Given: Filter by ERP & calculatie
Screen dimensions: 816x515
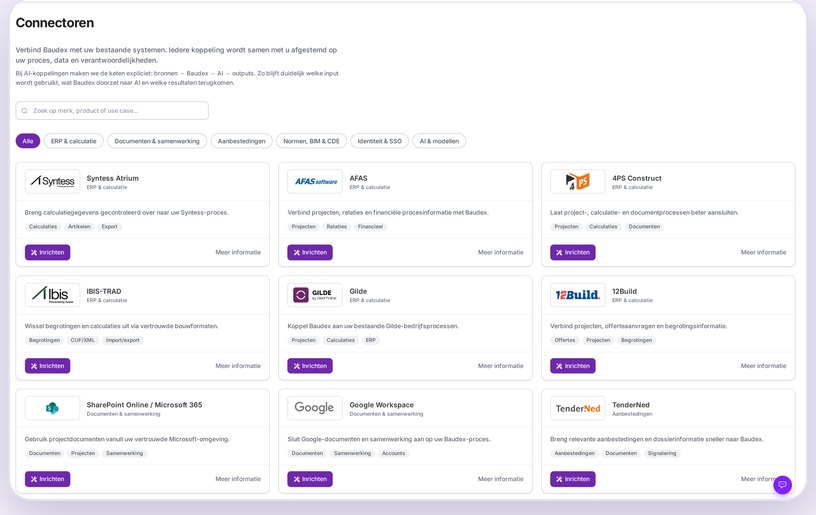Looking at the screenshot, I should (73, 141).
